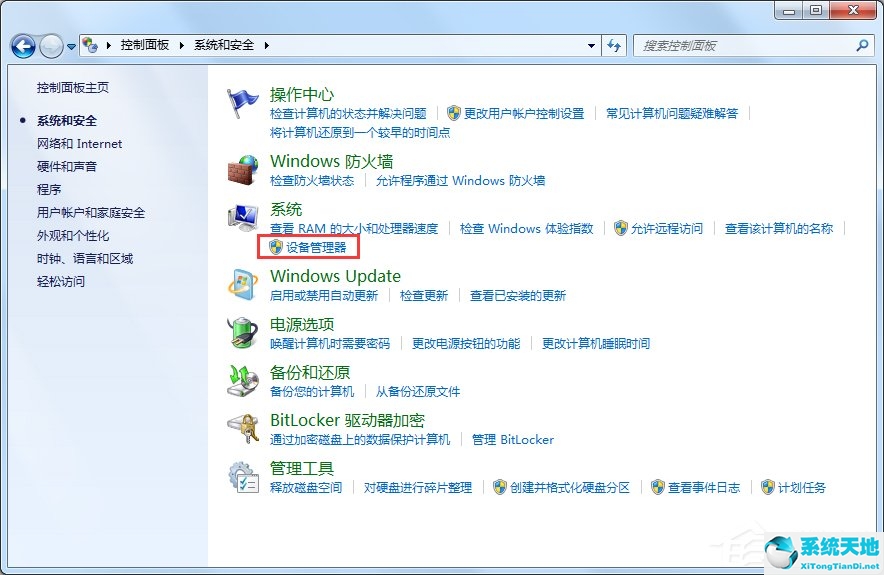Click the BitLocker drive encryption icon
Screen dimensions: 884x575
(x=243, y=429)
